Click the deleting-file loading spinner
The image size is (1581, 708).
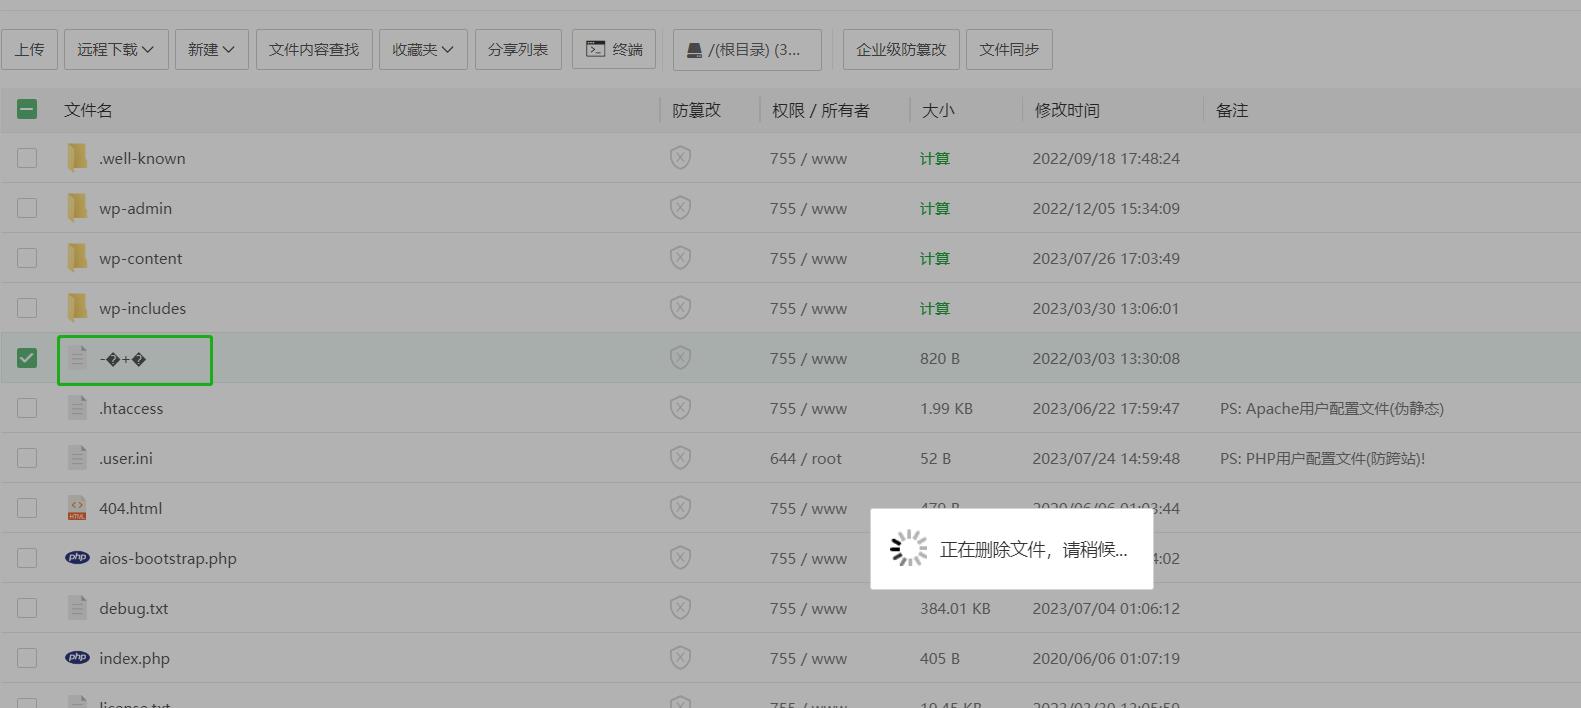[908, 549]
